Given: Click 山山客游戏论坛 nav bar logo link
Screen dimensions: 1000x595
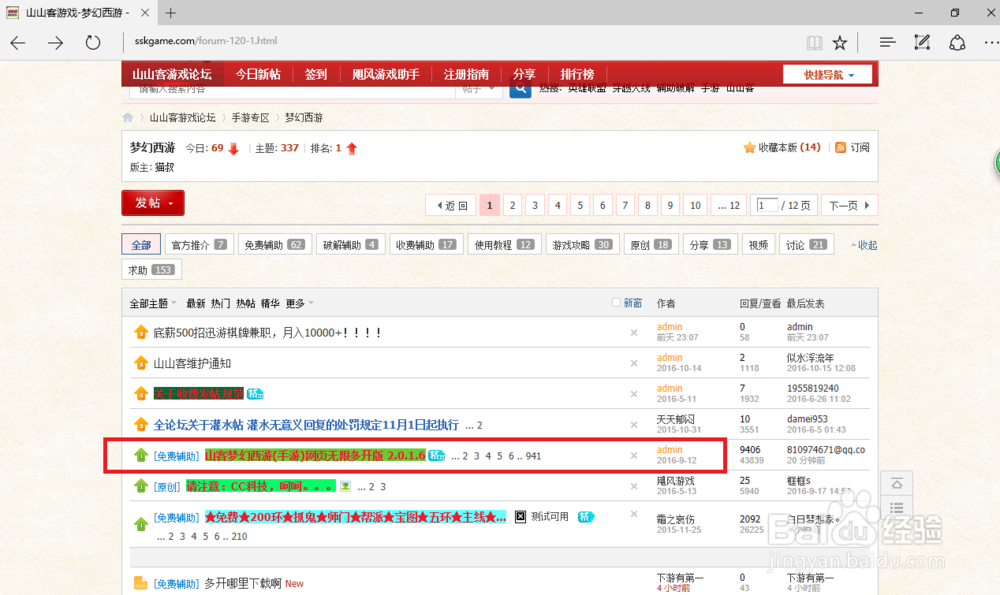Looking at the screenshot, I should click(x=172, y=75).
